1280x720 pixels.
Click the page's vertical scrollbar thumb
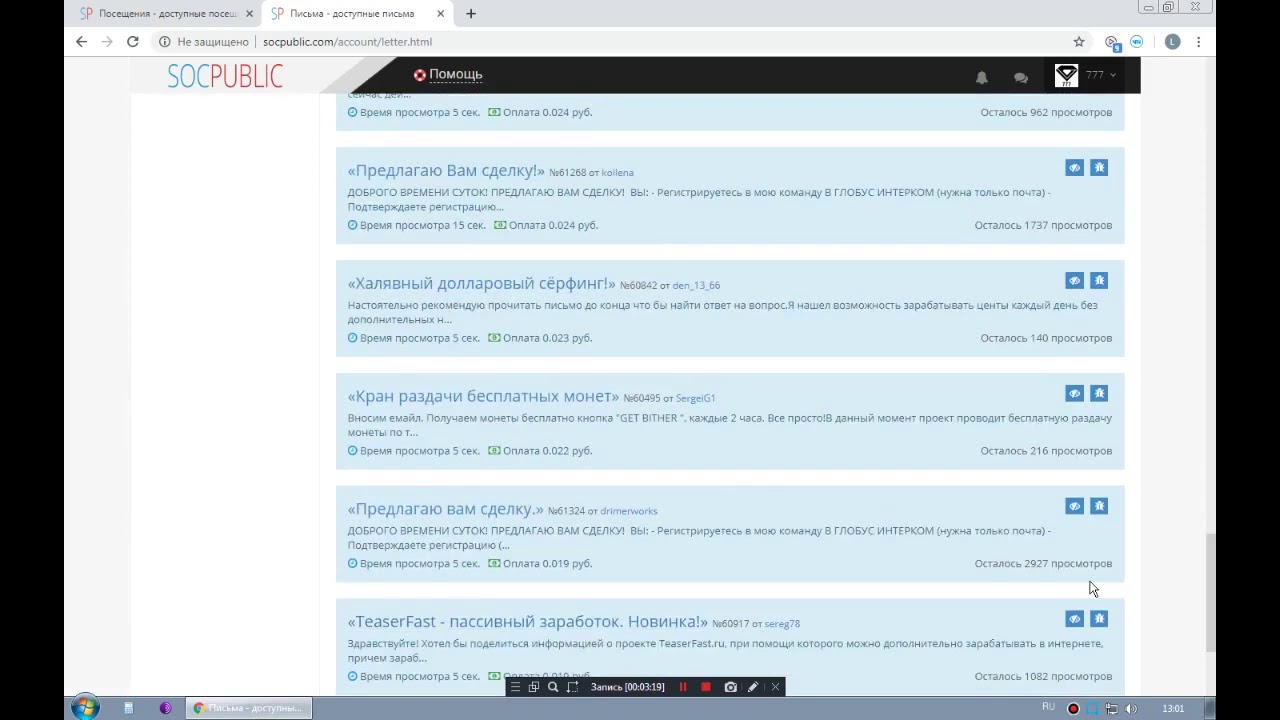1210,592
